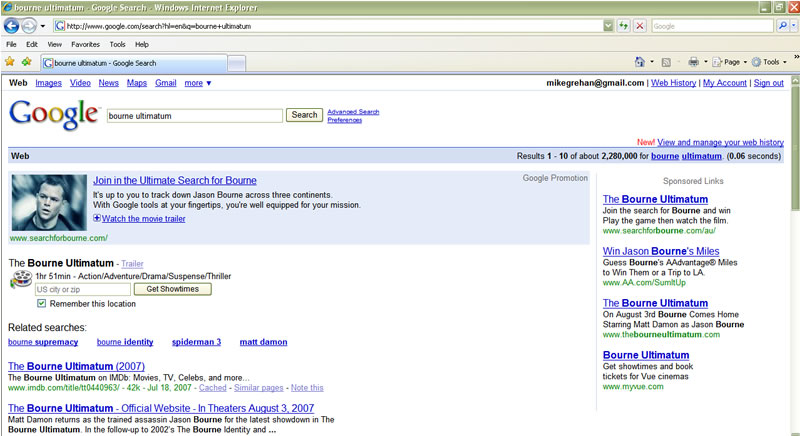Expand toolbar overflow chevron at far right

pos(796,57)
